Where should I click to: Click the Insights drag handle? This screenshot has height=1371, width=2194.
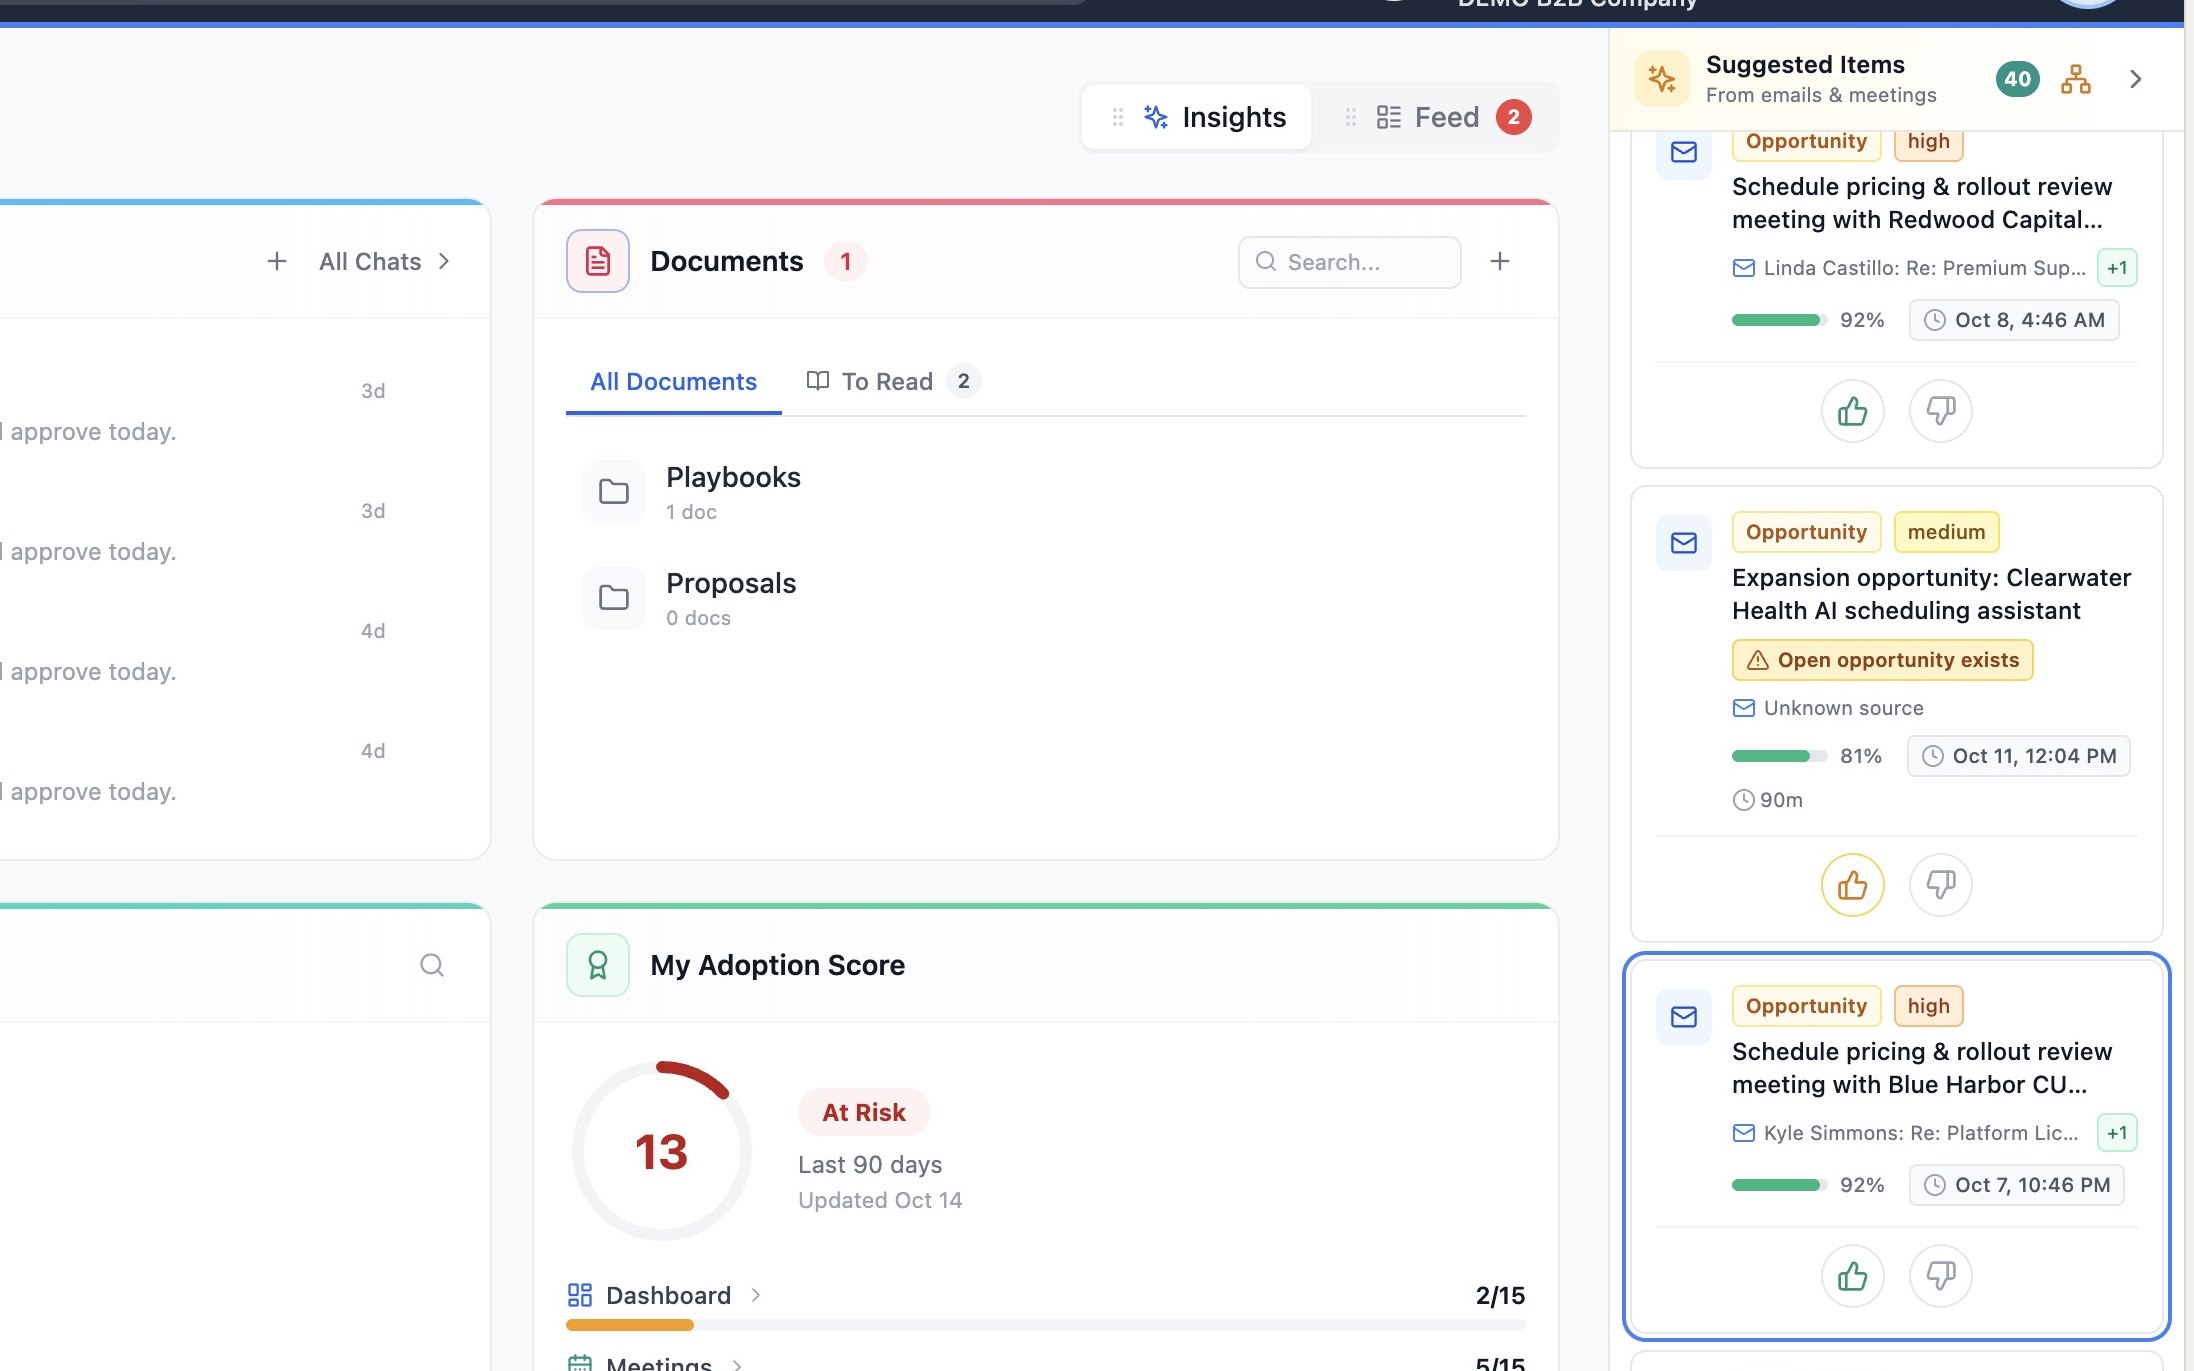pos(1118,117)
